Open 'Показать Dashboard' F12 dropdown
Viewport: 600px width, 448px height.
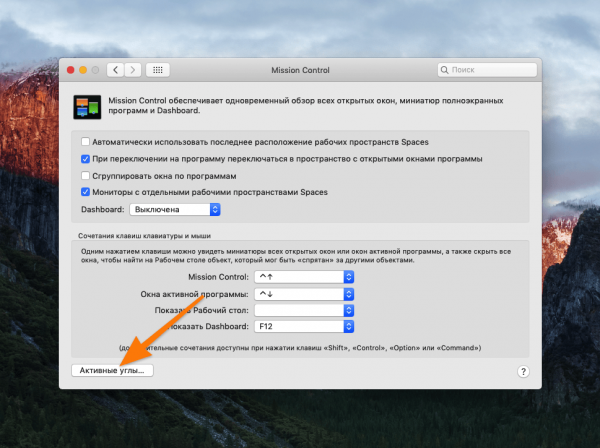tap(304, 326)
